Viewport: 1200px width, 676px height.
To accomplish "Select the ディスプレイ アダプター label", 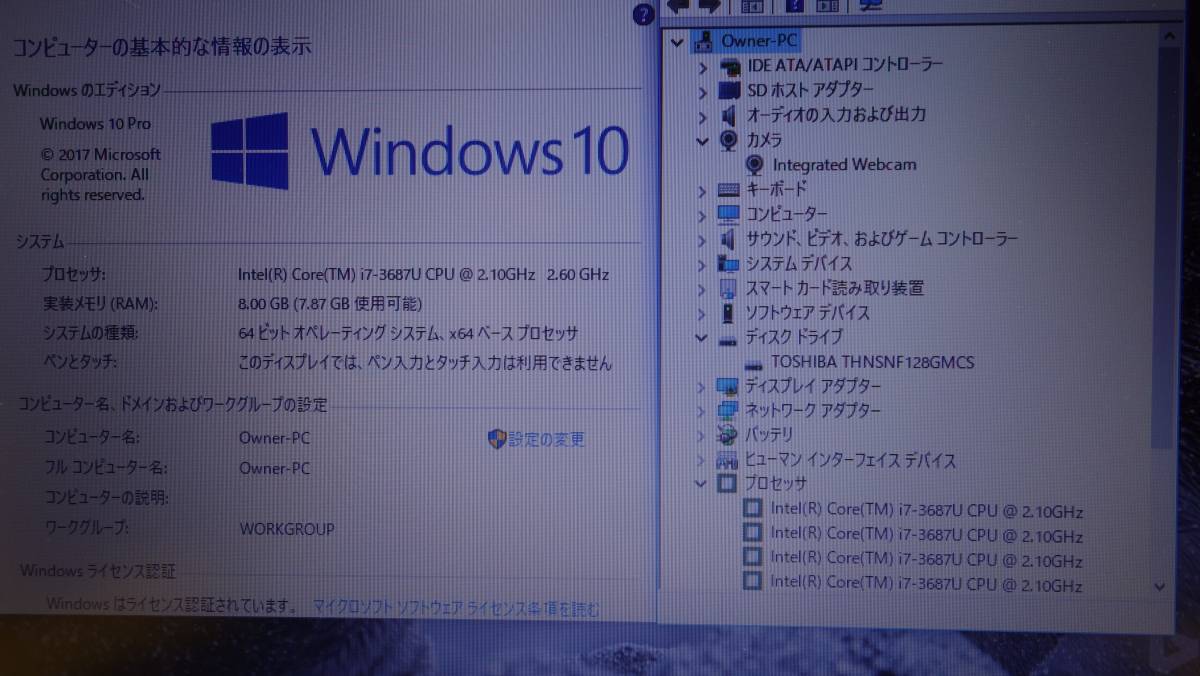I will tap(813, 386).
